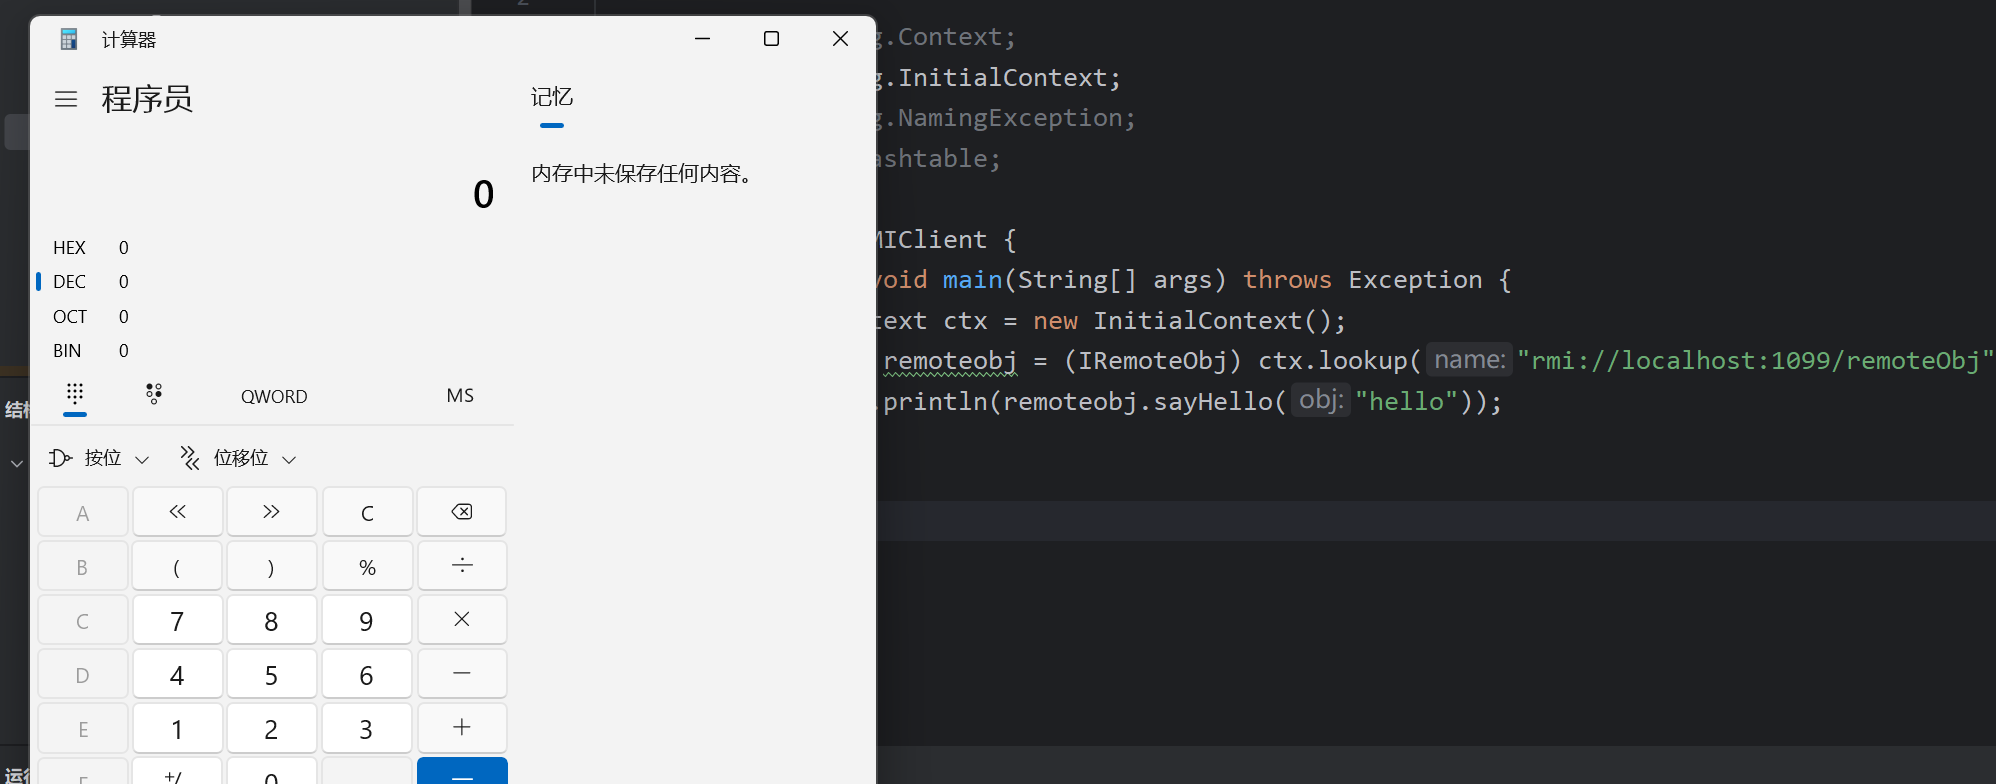Close the calculator window

840,38
